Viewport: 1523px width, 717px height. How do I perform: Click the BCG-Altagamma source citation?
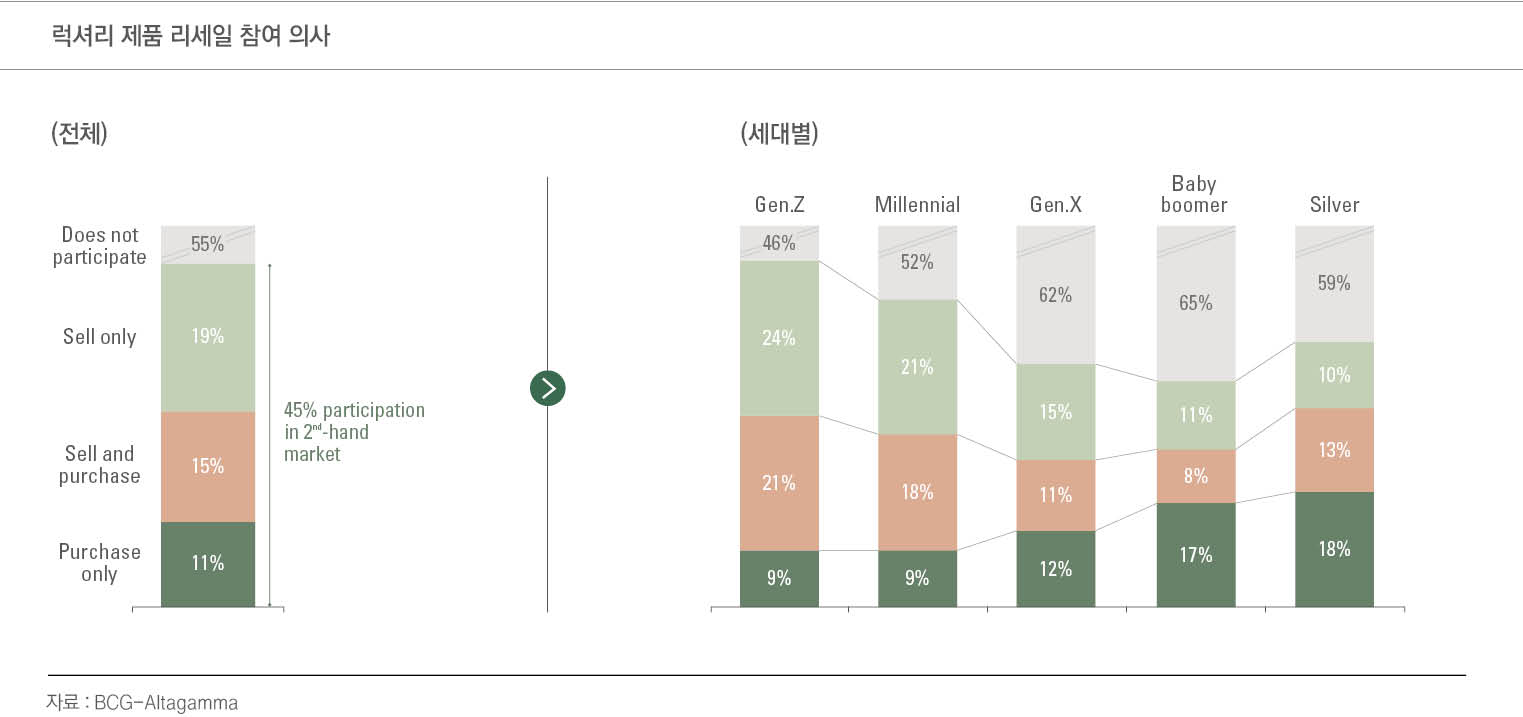143,703
